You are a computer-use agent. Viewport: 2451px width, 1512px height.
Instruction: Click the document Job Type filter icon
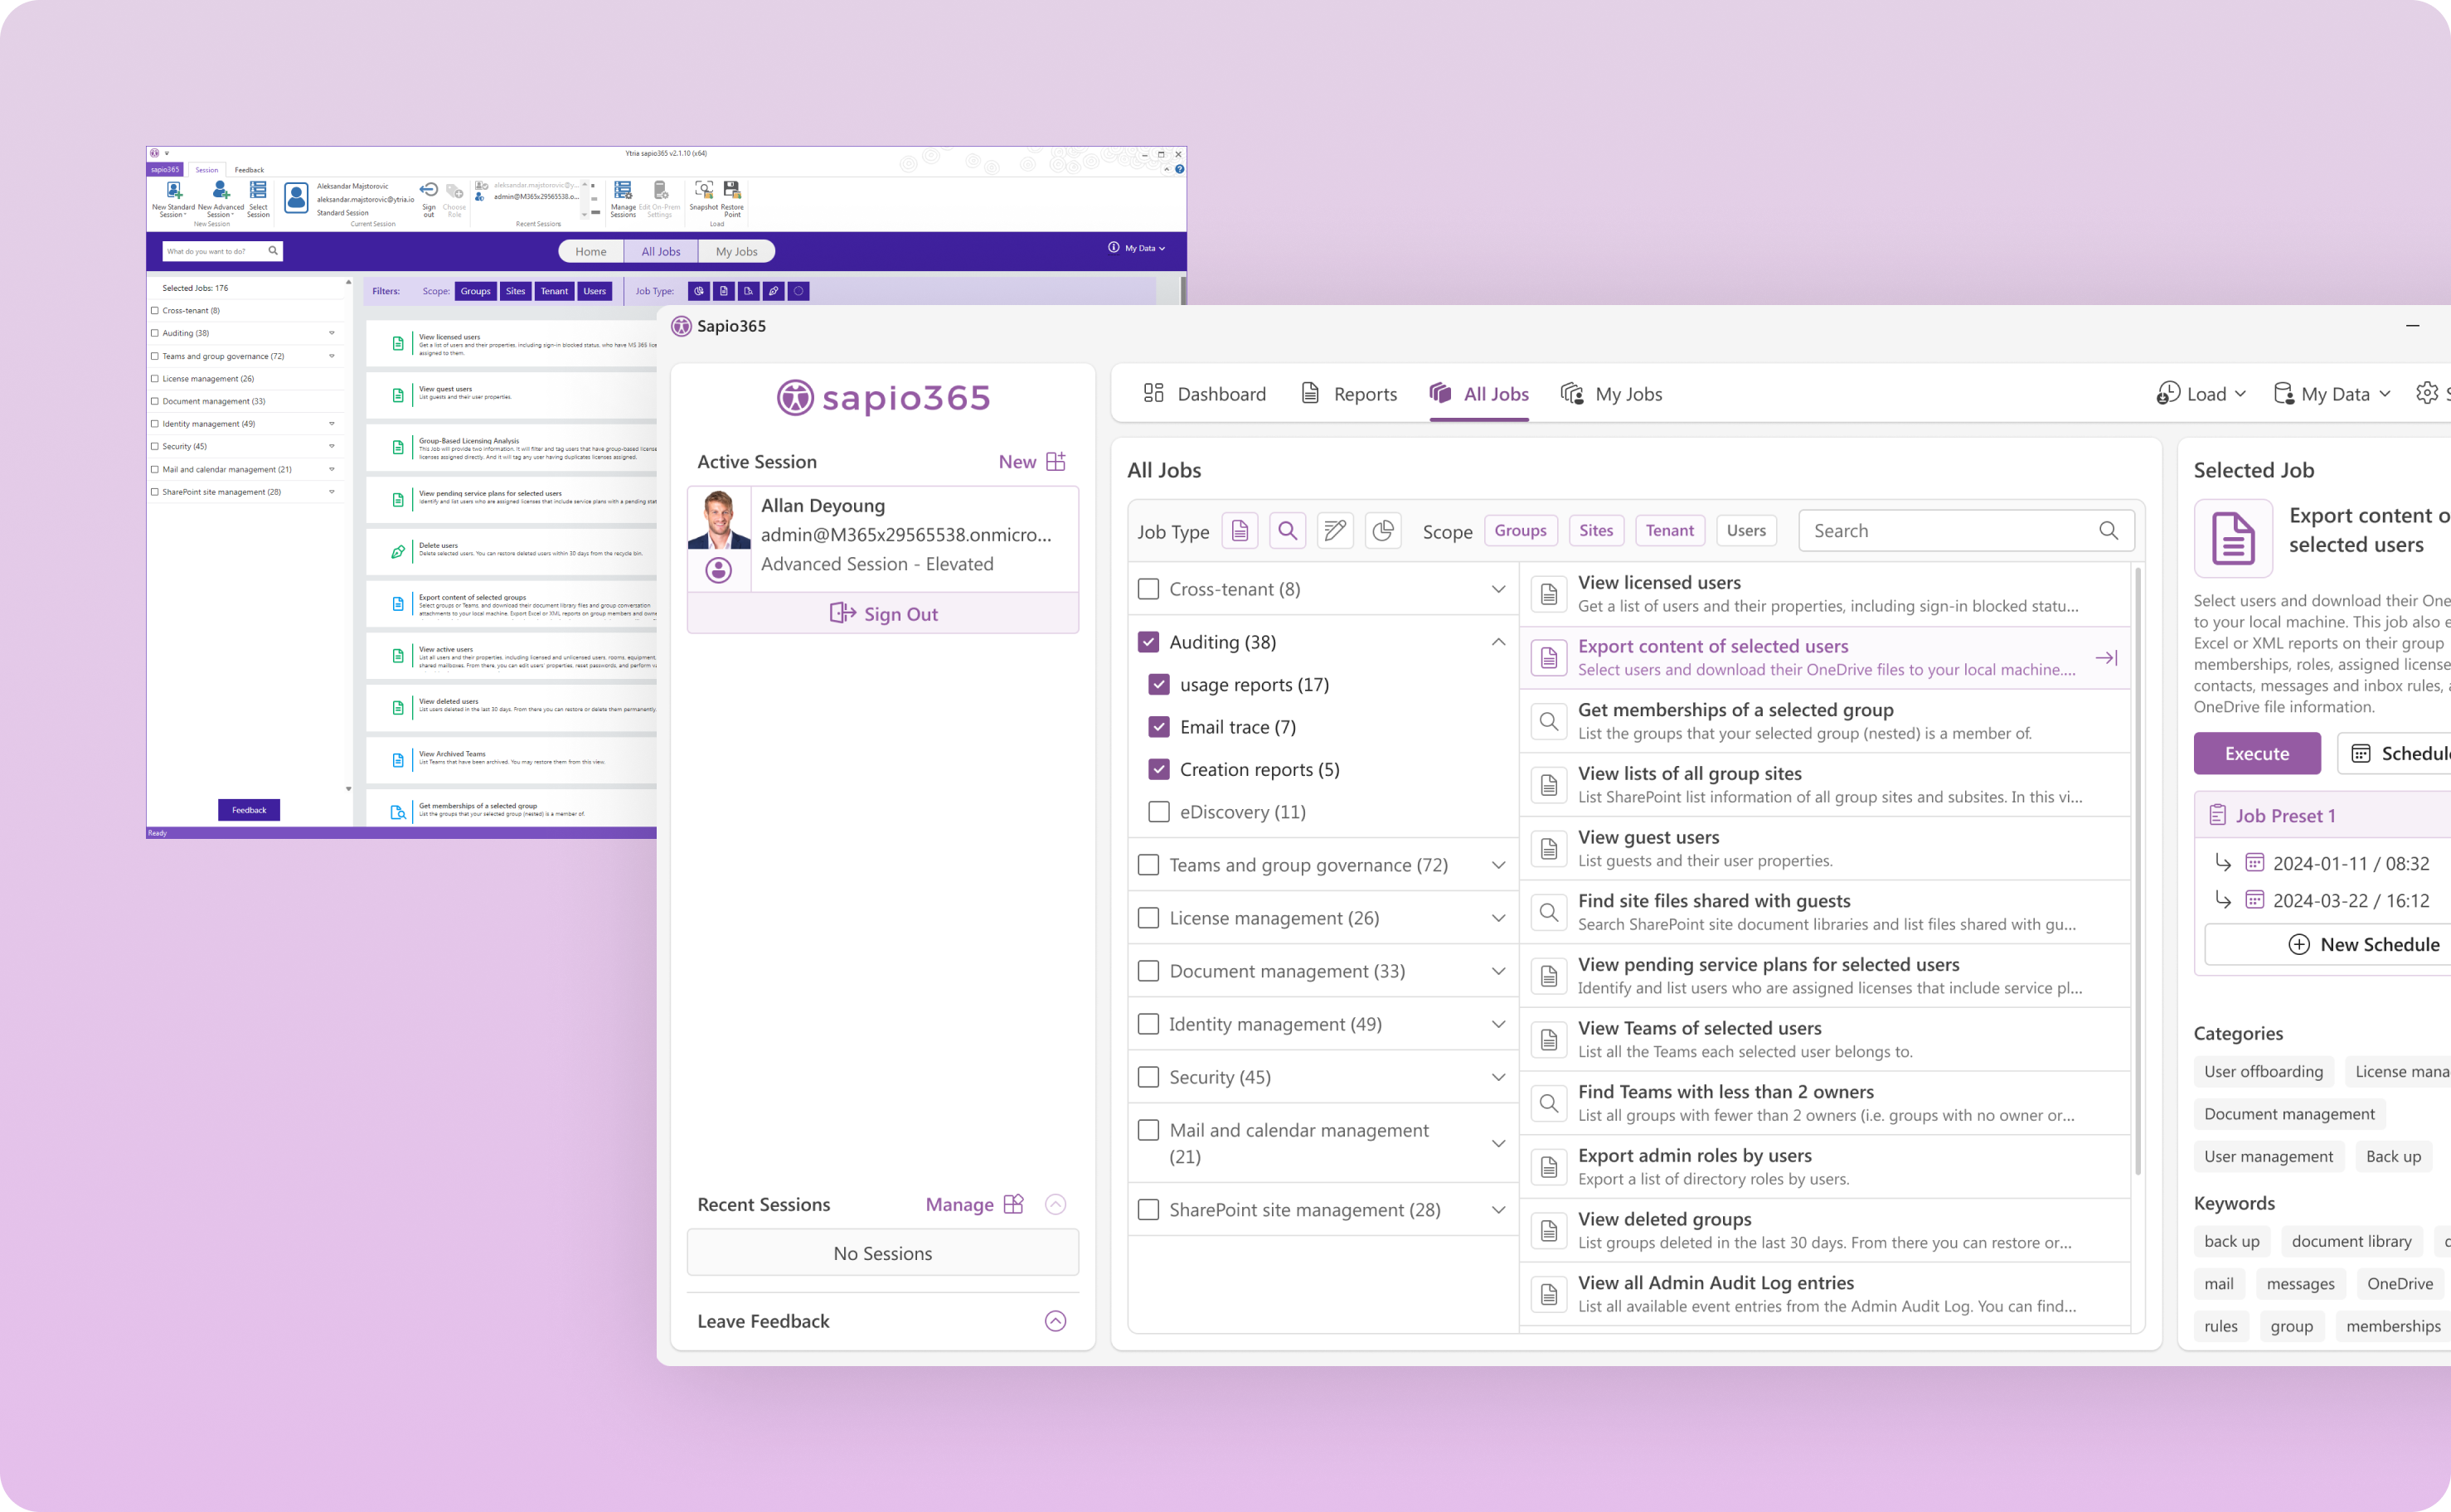1240,531
